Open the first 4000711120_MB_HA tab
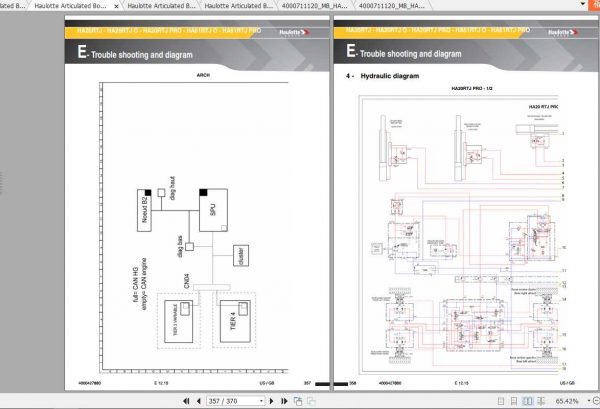Screen dimensions: 600x409 [x=315, y=5]
